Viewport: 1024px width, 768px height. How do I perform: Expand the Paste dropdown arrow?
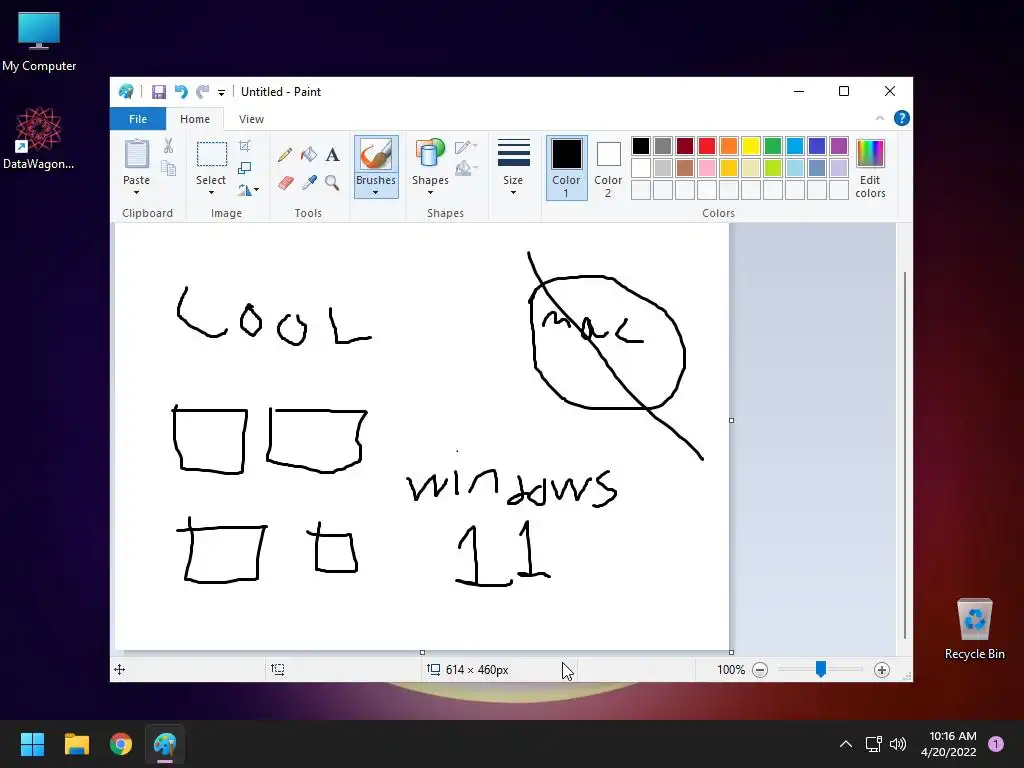(x=136, y=193)
